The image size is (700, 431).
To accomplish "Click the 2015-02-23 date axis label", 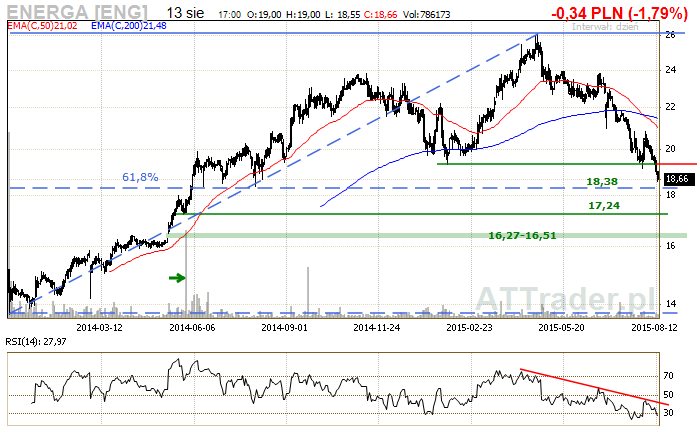I will [x=469, y=327].
